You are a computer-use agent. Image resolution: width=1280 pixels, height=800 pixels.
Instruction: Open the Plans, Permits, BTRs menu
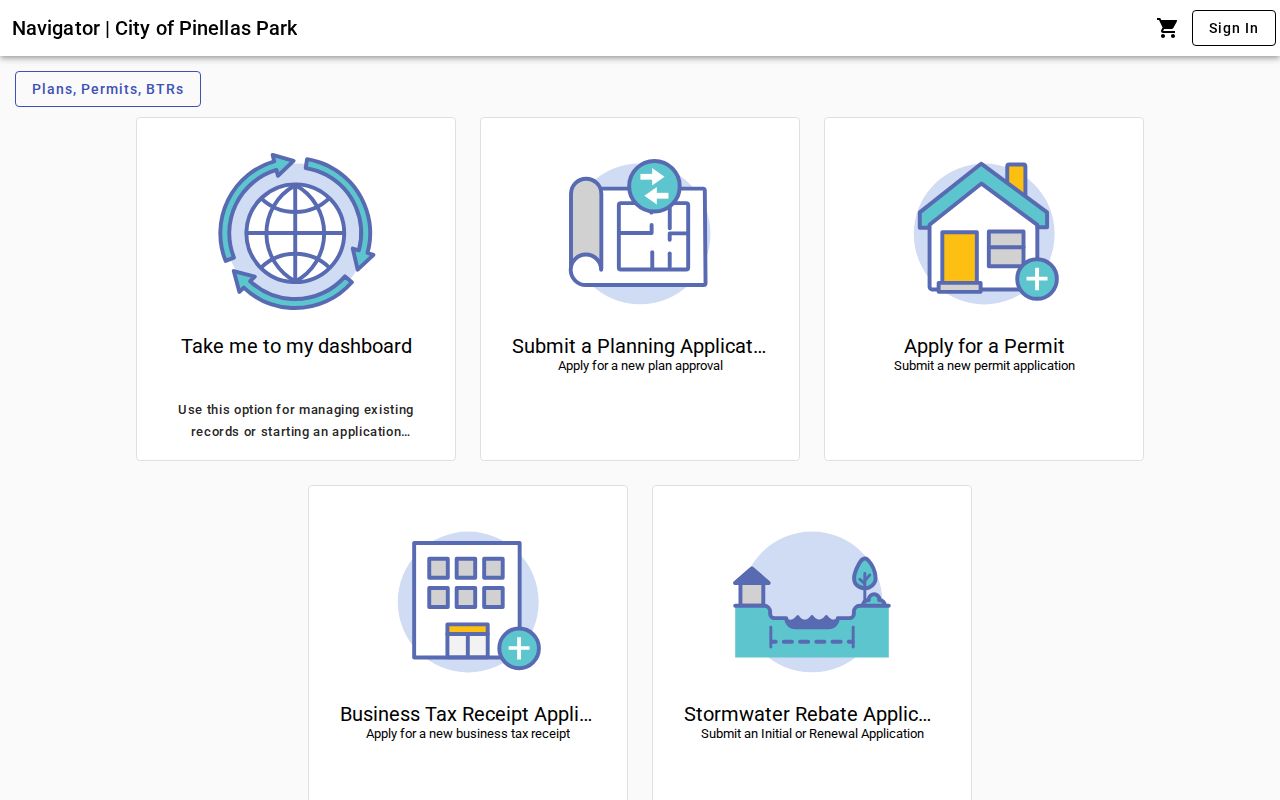click(x=108, y=89)
